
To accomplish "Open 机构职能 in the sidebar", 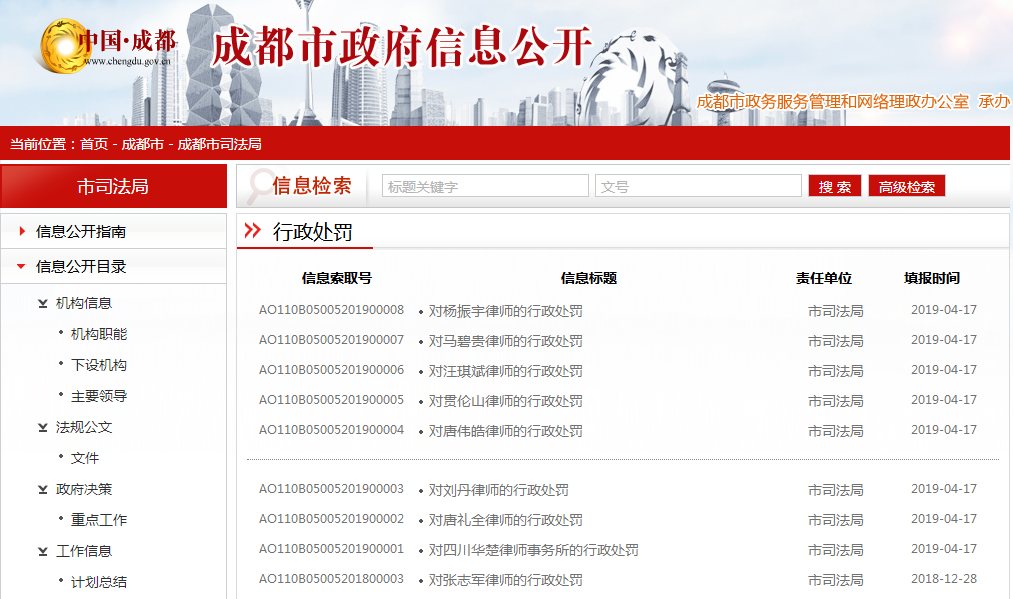I will point(99,334).
